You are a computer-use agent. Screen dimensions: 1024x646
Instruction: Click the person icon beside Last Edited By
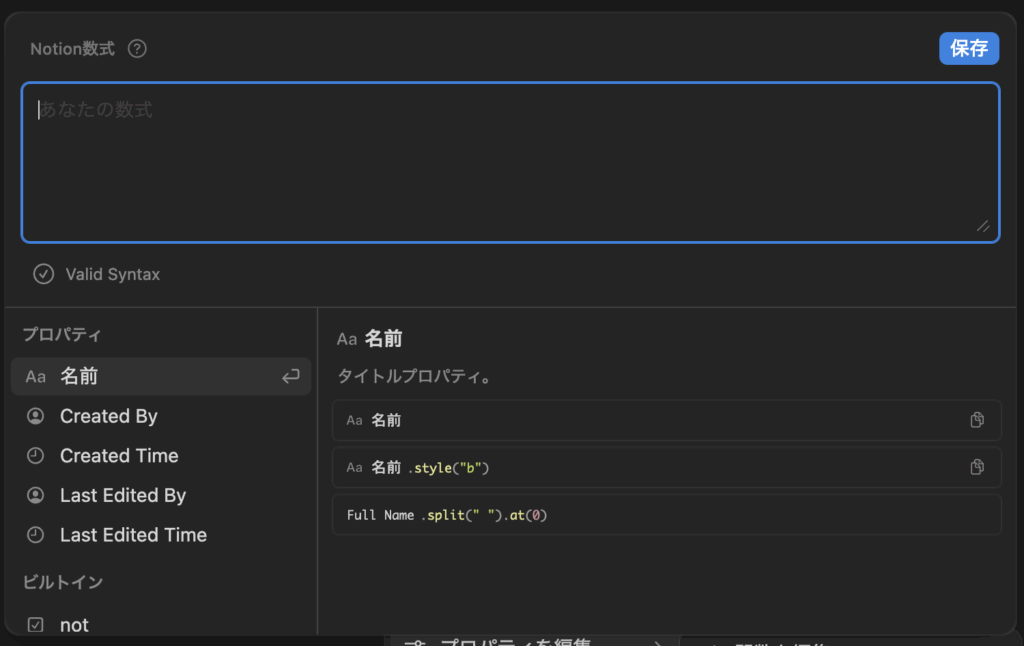36,495
